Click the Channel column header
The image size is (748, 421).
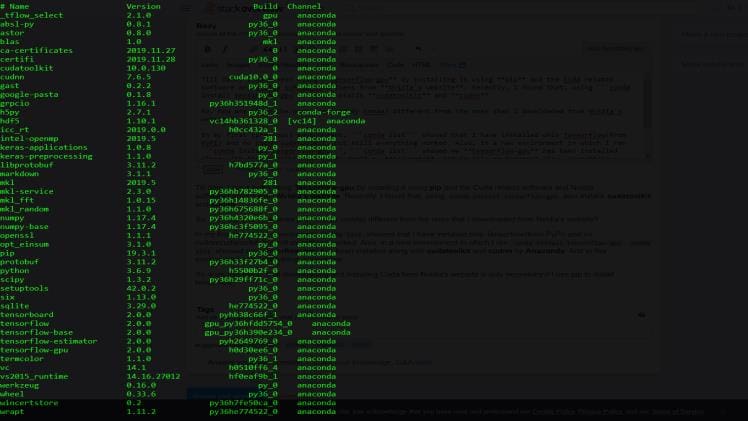coord(304,6)
